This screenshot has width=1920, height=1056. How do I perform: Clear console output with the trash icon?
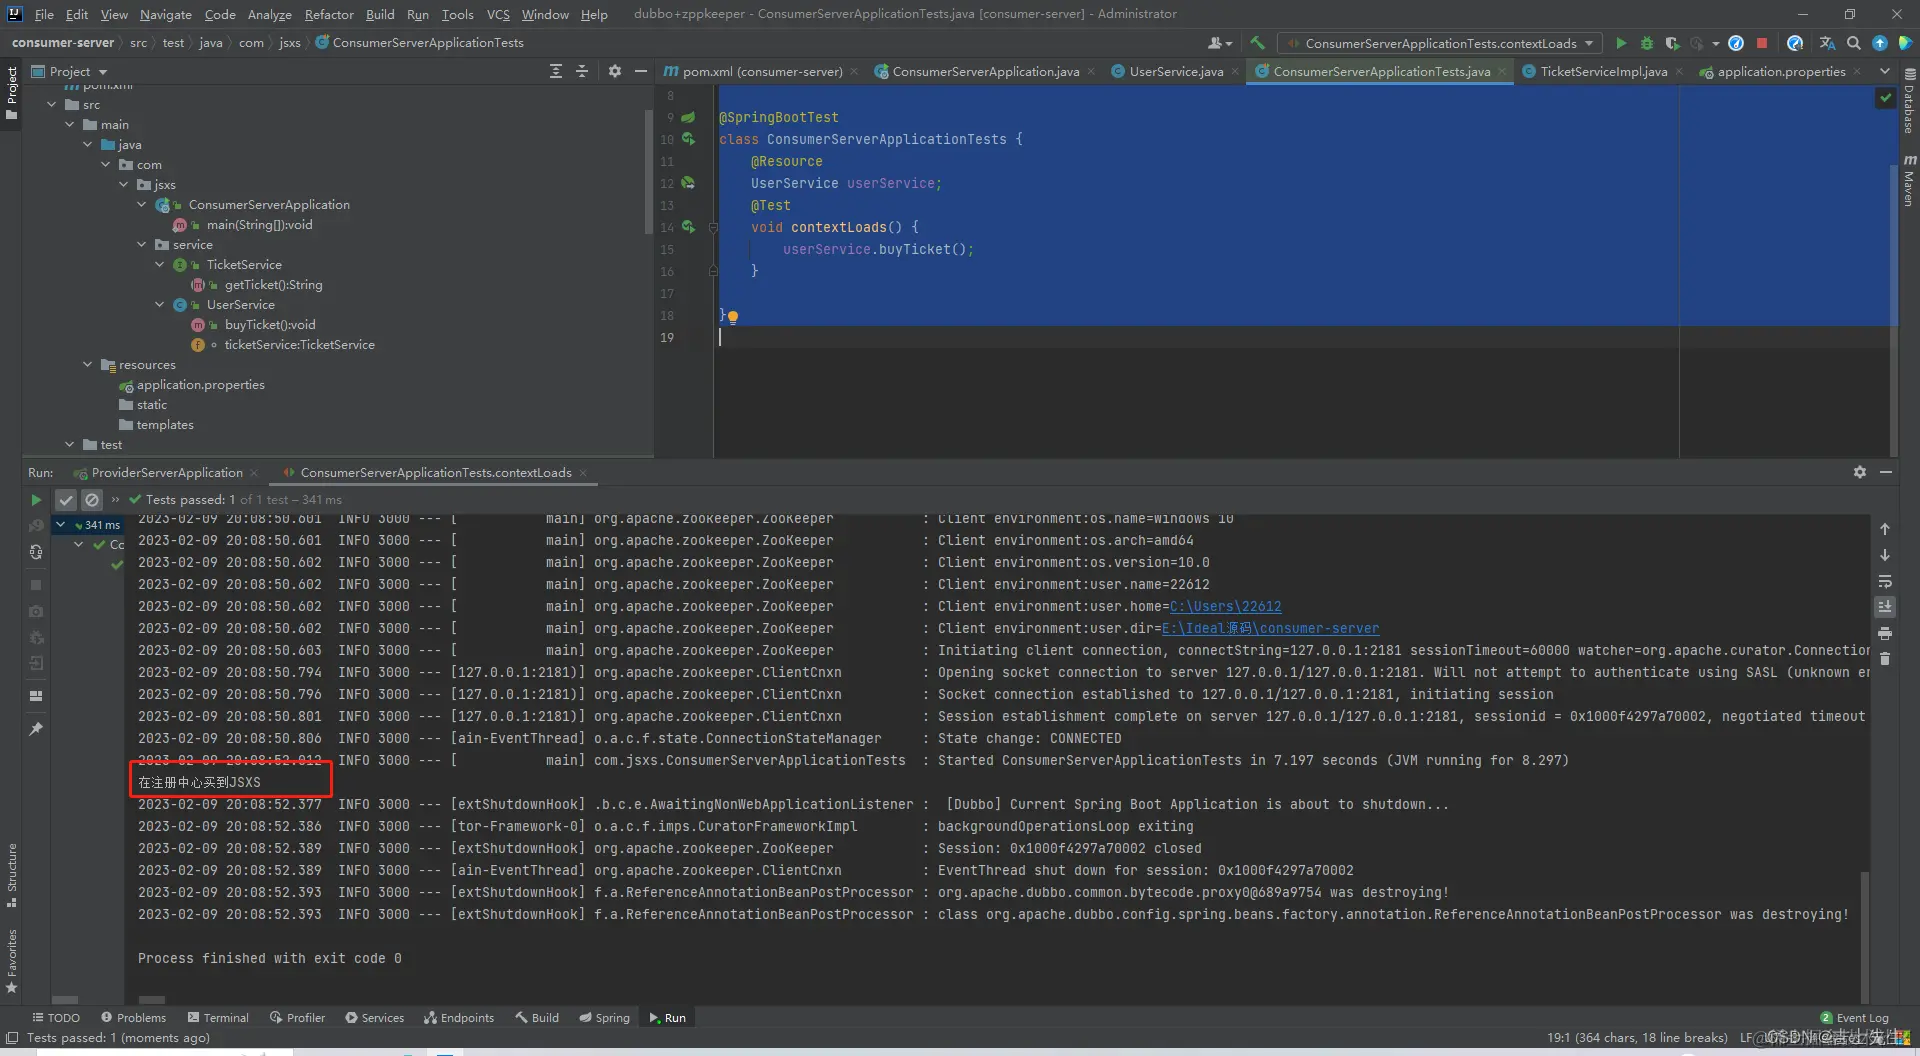pos(1884,659)
